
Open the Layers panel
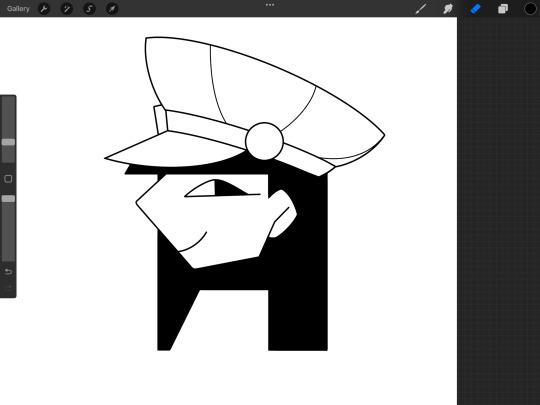pyautogui.click(x=503, y=9)
